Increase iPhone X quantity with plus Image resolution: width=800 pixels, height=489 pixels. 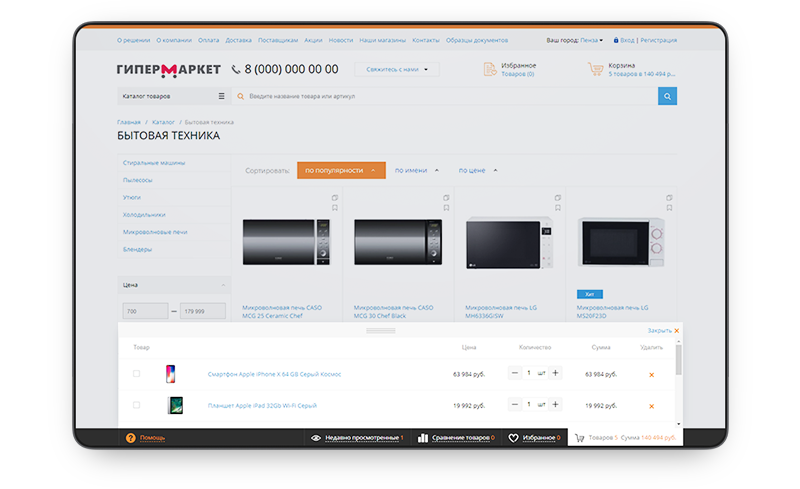coord(556,373)
